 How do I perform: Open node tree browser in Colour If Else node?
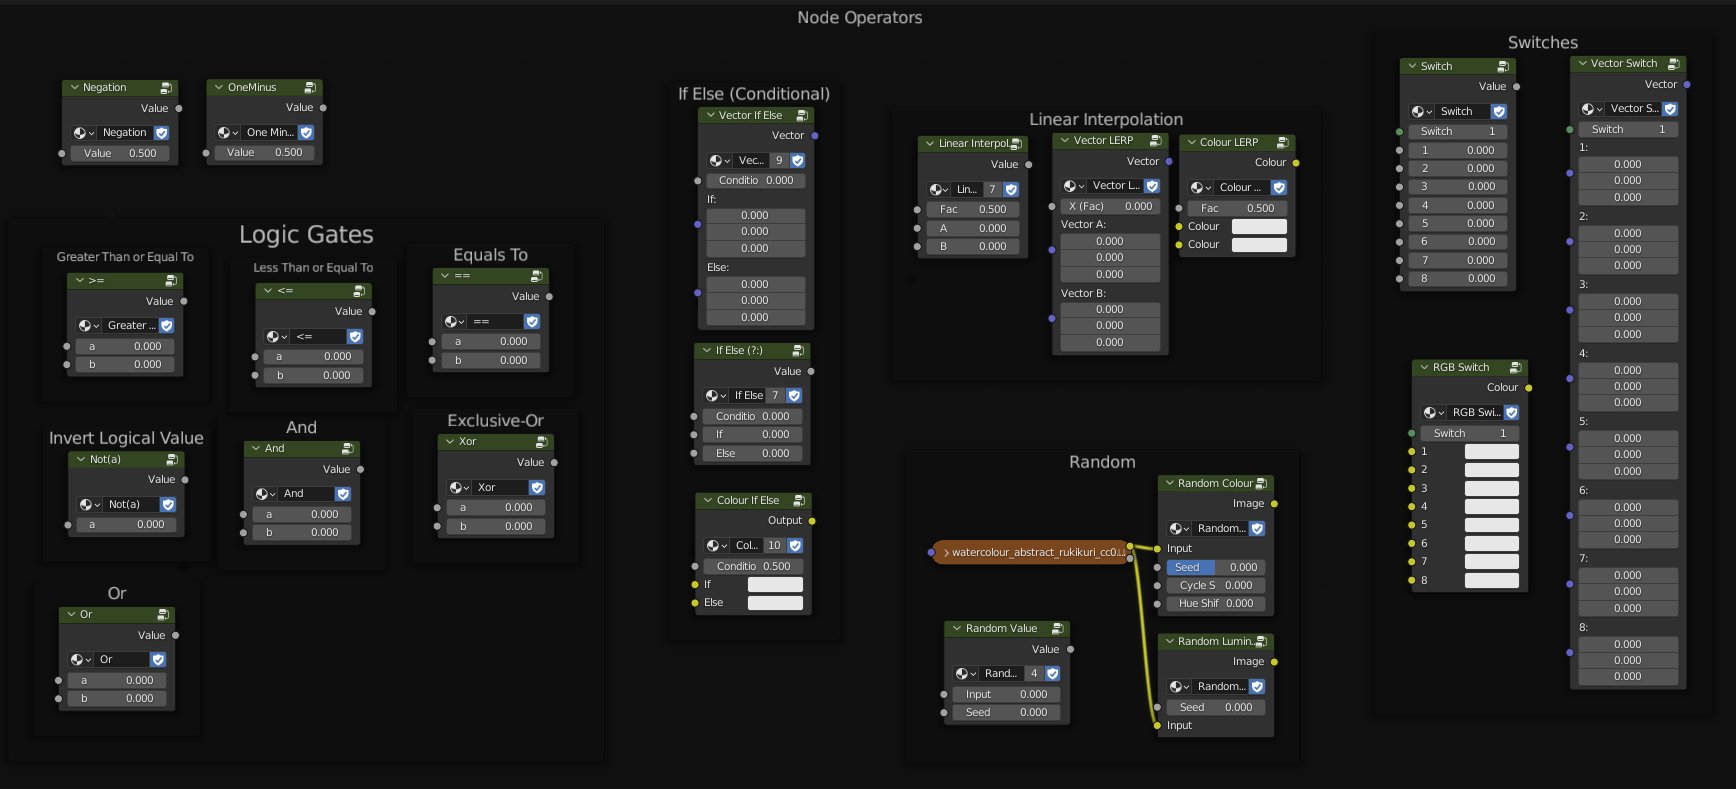pos(717,546)
